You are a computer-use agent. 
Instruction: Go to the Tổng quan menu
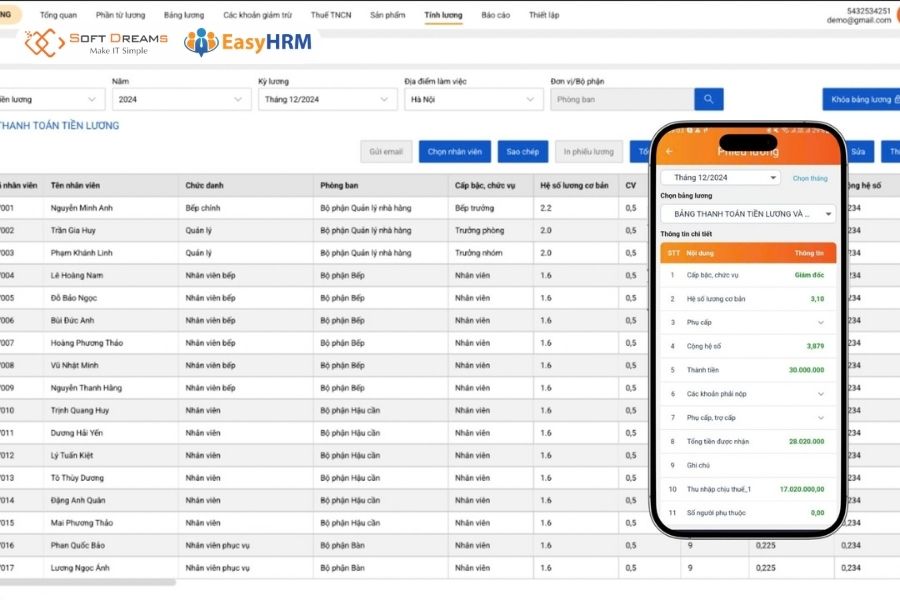coord(59,15)
